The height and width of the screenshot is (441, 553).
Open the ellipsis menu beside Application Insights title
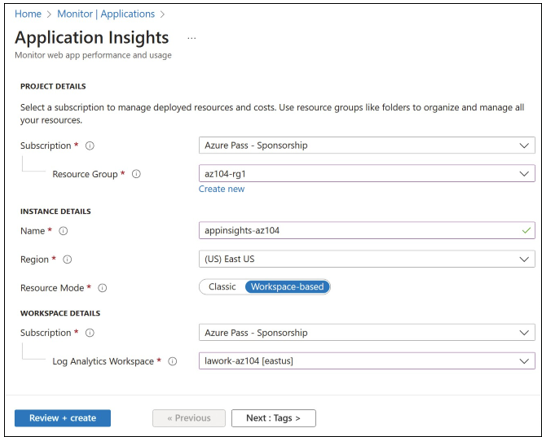click(x=192, y=38)
